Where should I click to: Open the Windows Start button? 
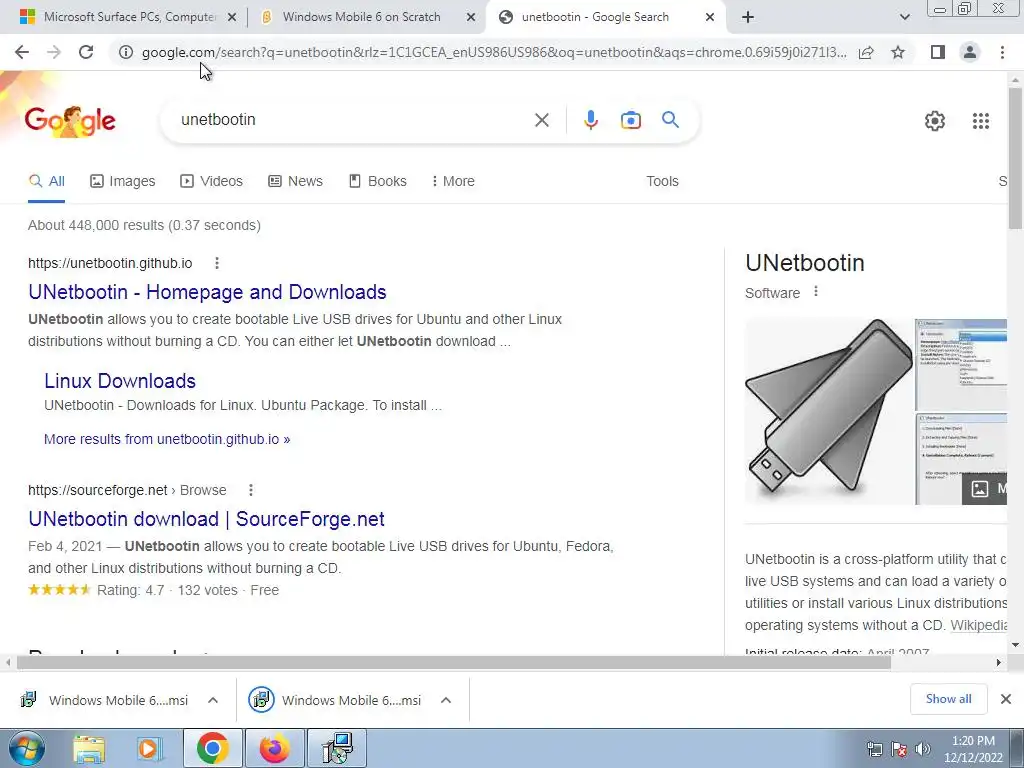(x=26, y=748)
